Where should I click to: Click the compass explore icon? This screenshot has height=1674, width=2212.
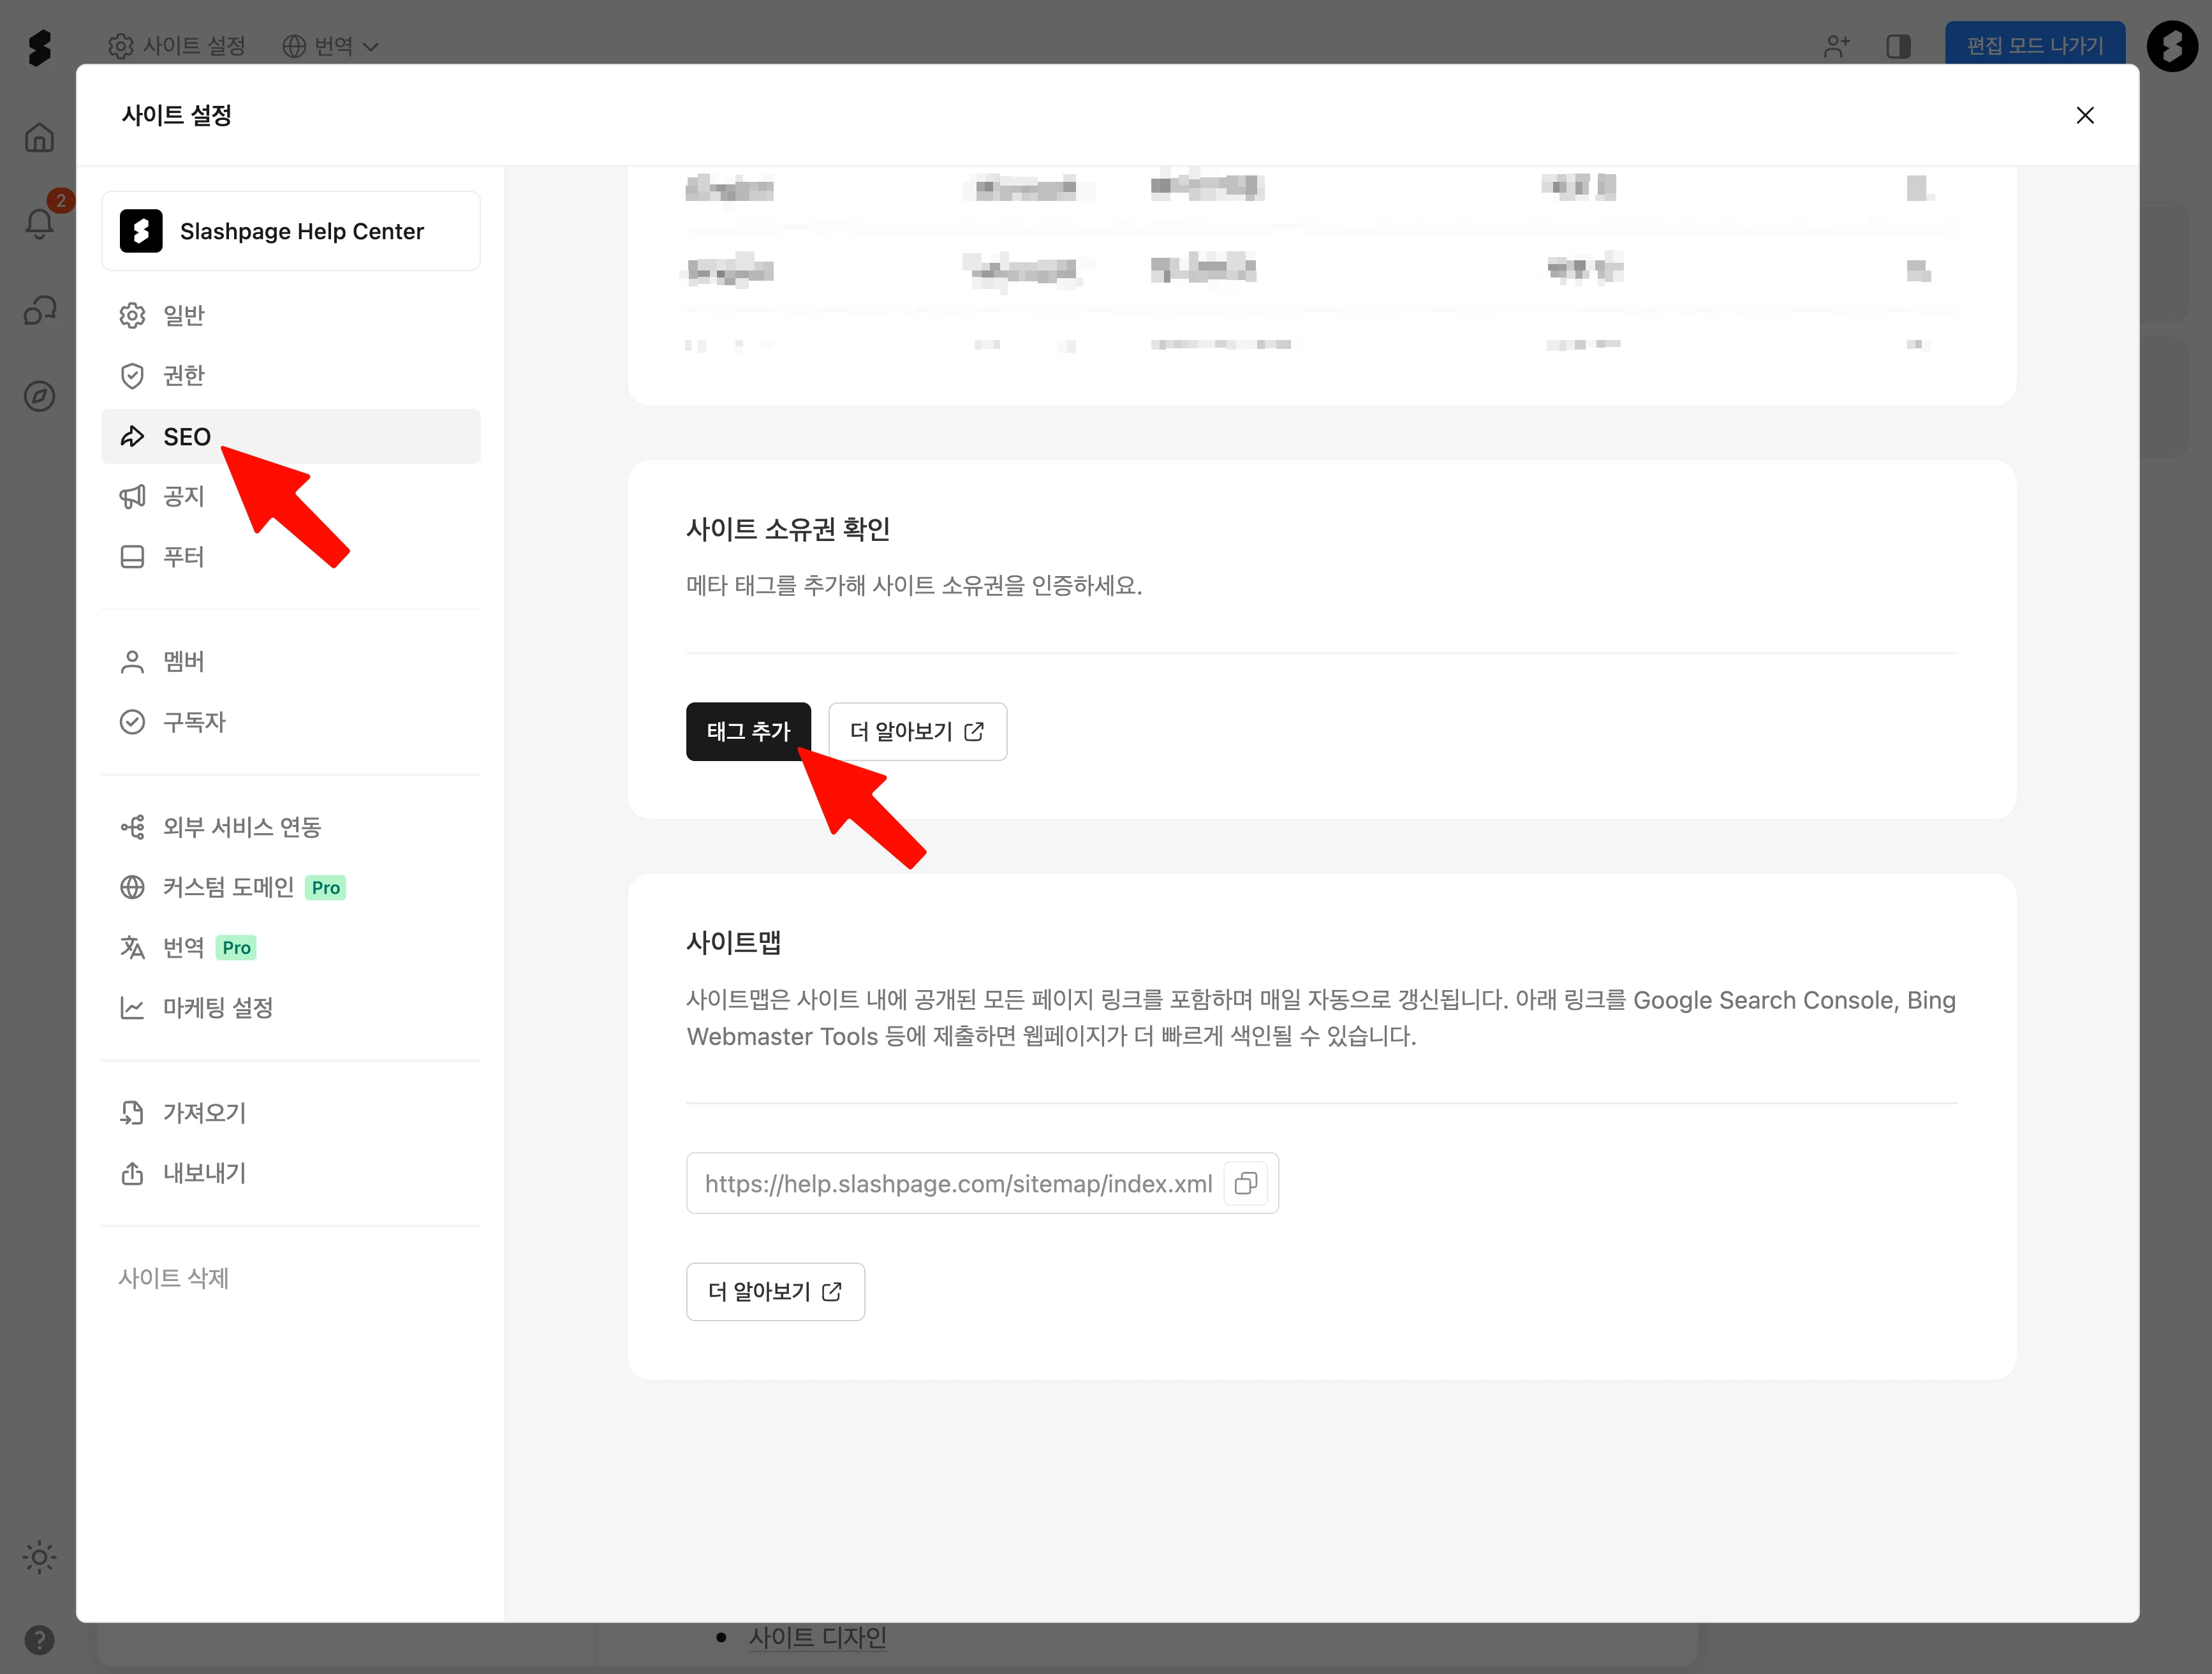39,396
